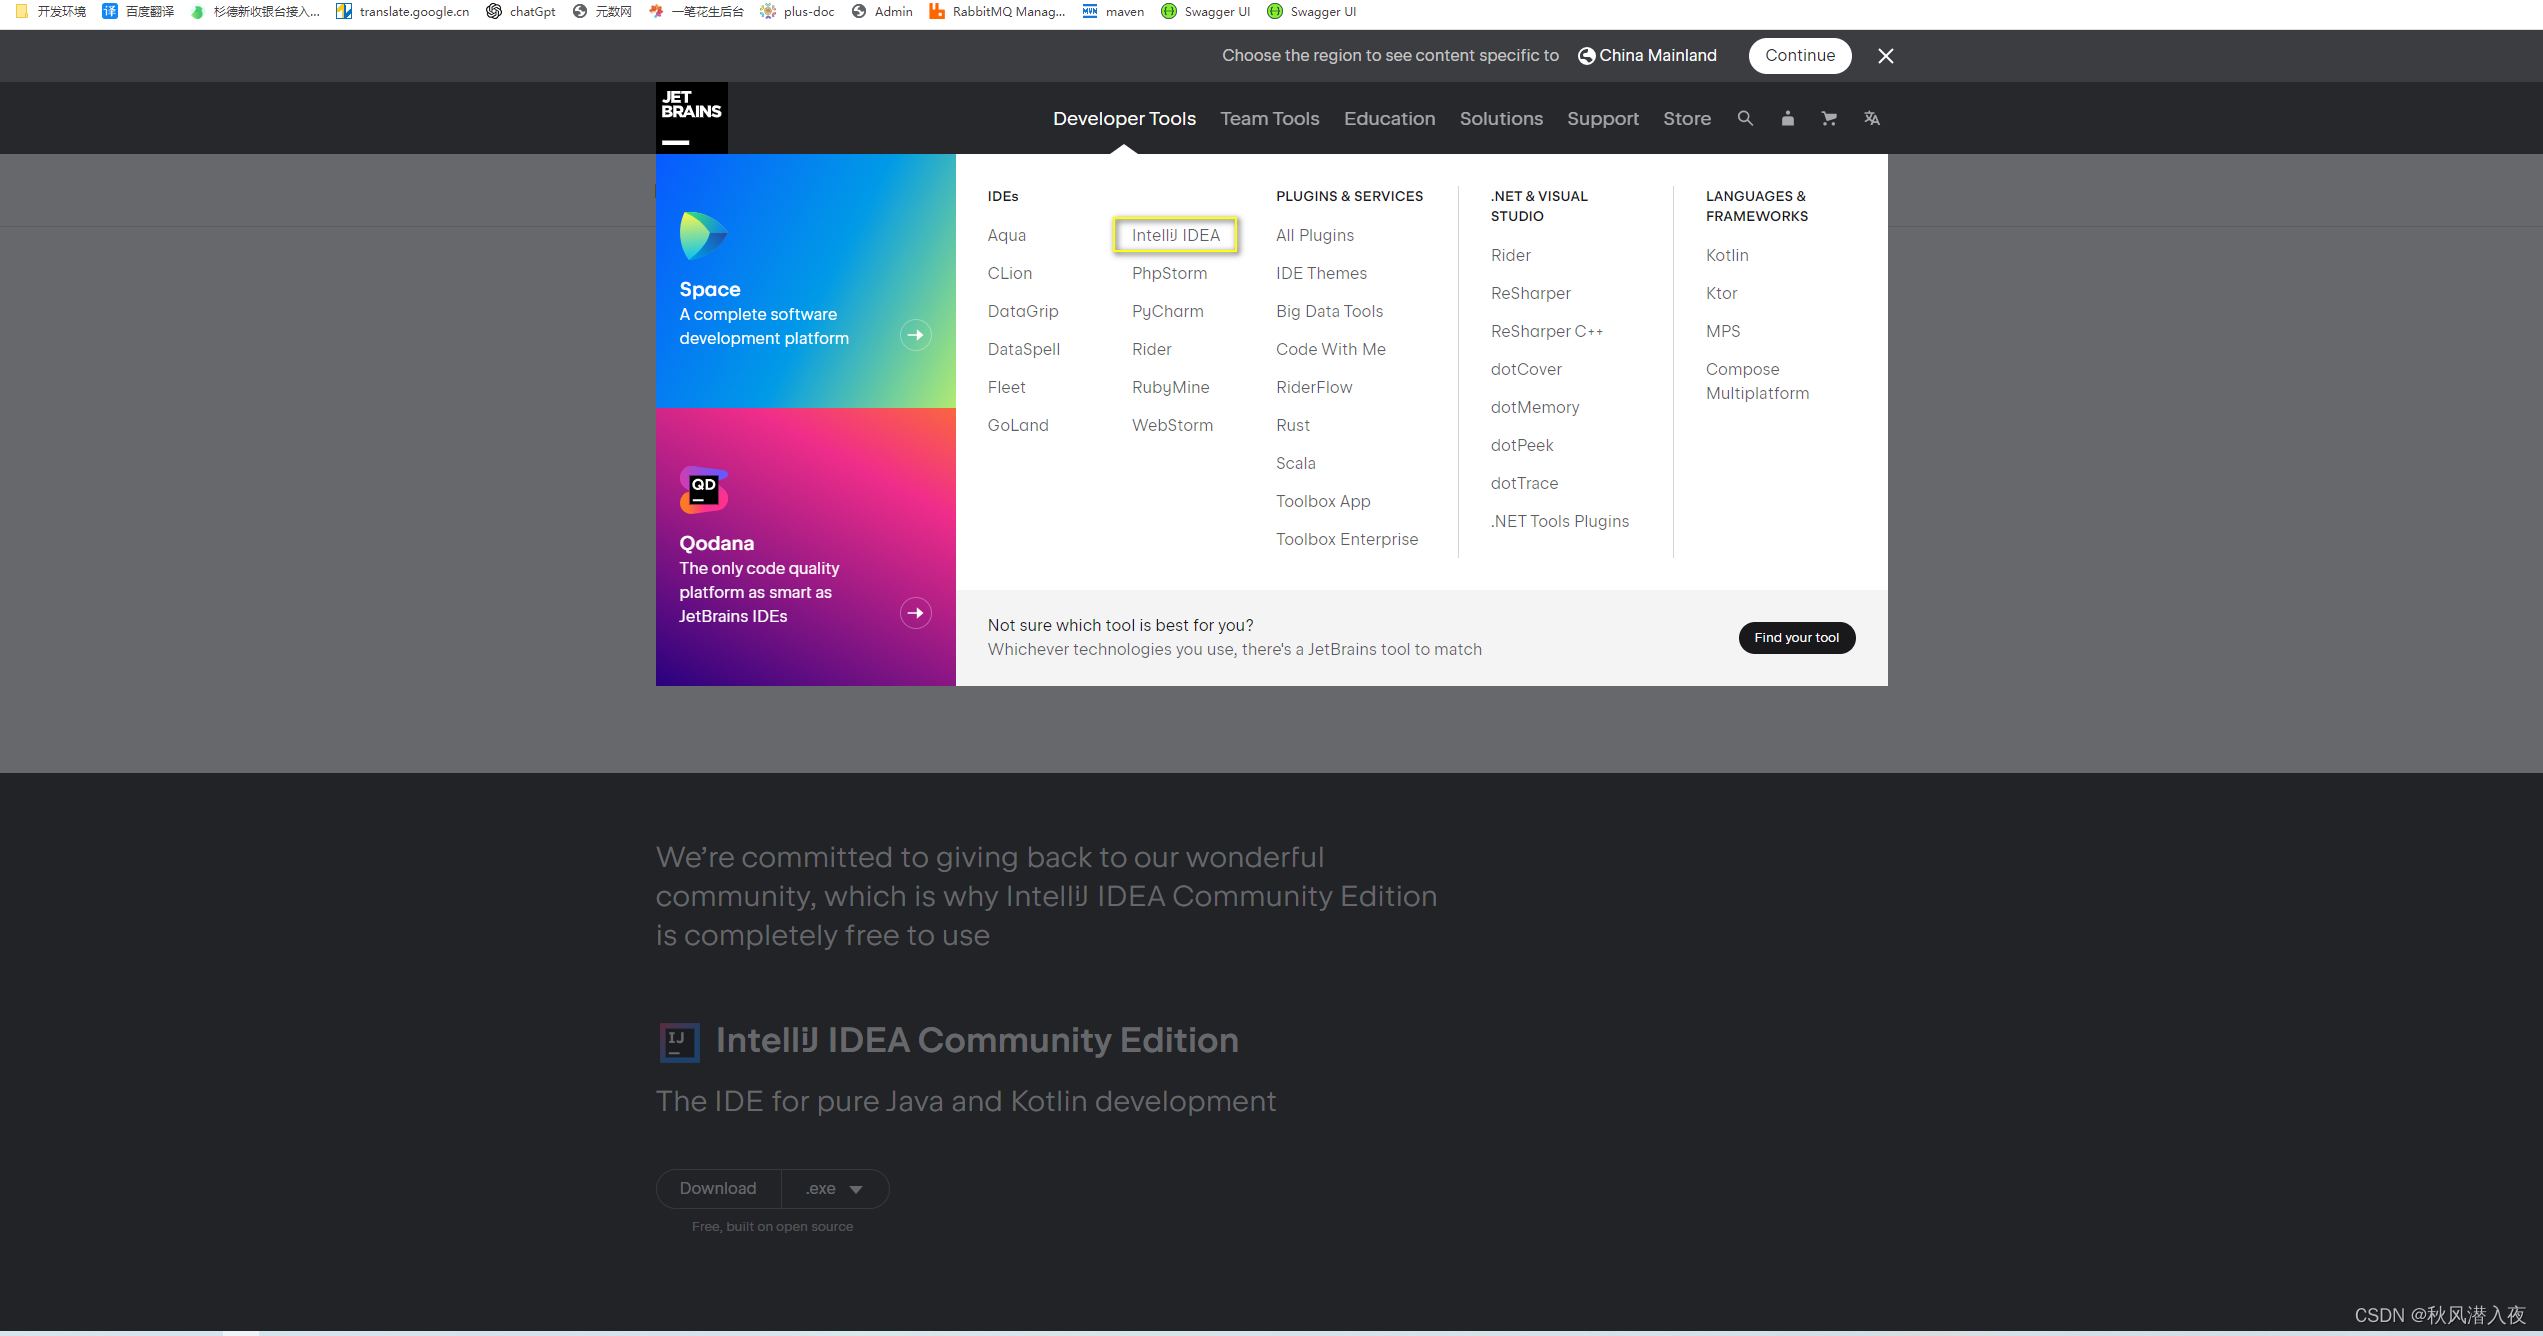Open the search magnifier icon
This screenshot has width=2543, height=1336.
tap(1745, 118)
